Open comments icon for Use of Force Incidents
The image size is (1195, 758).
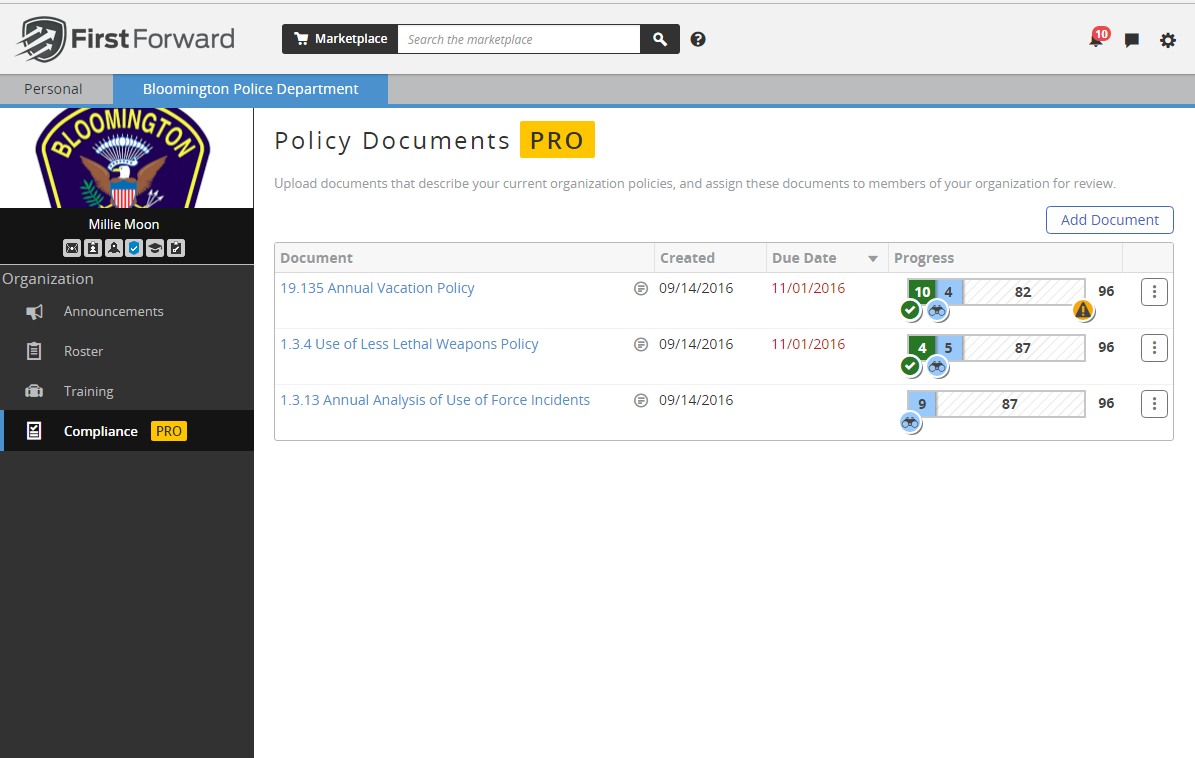tap(641, 401)
